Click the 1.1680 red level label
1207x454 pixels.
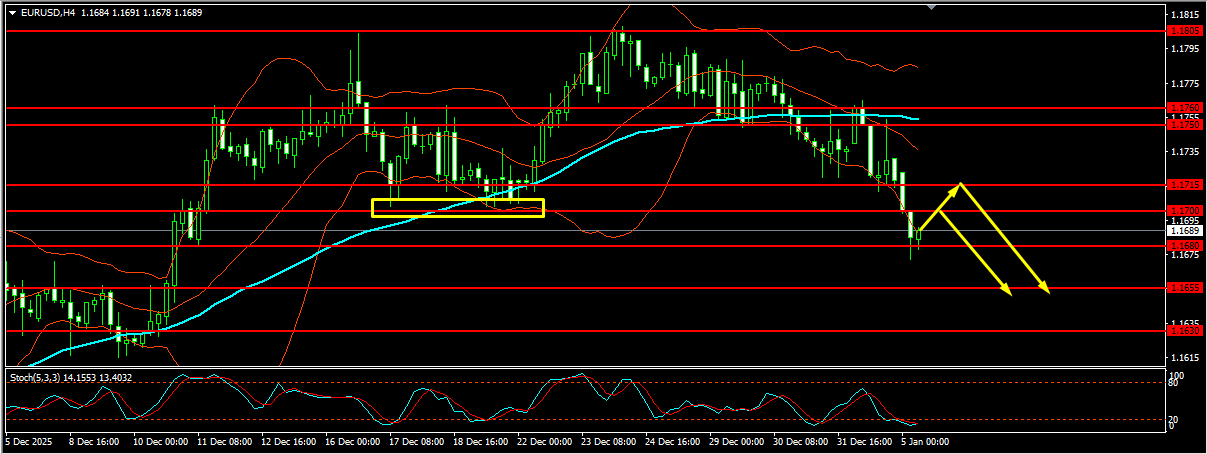tap(1183, 245)
